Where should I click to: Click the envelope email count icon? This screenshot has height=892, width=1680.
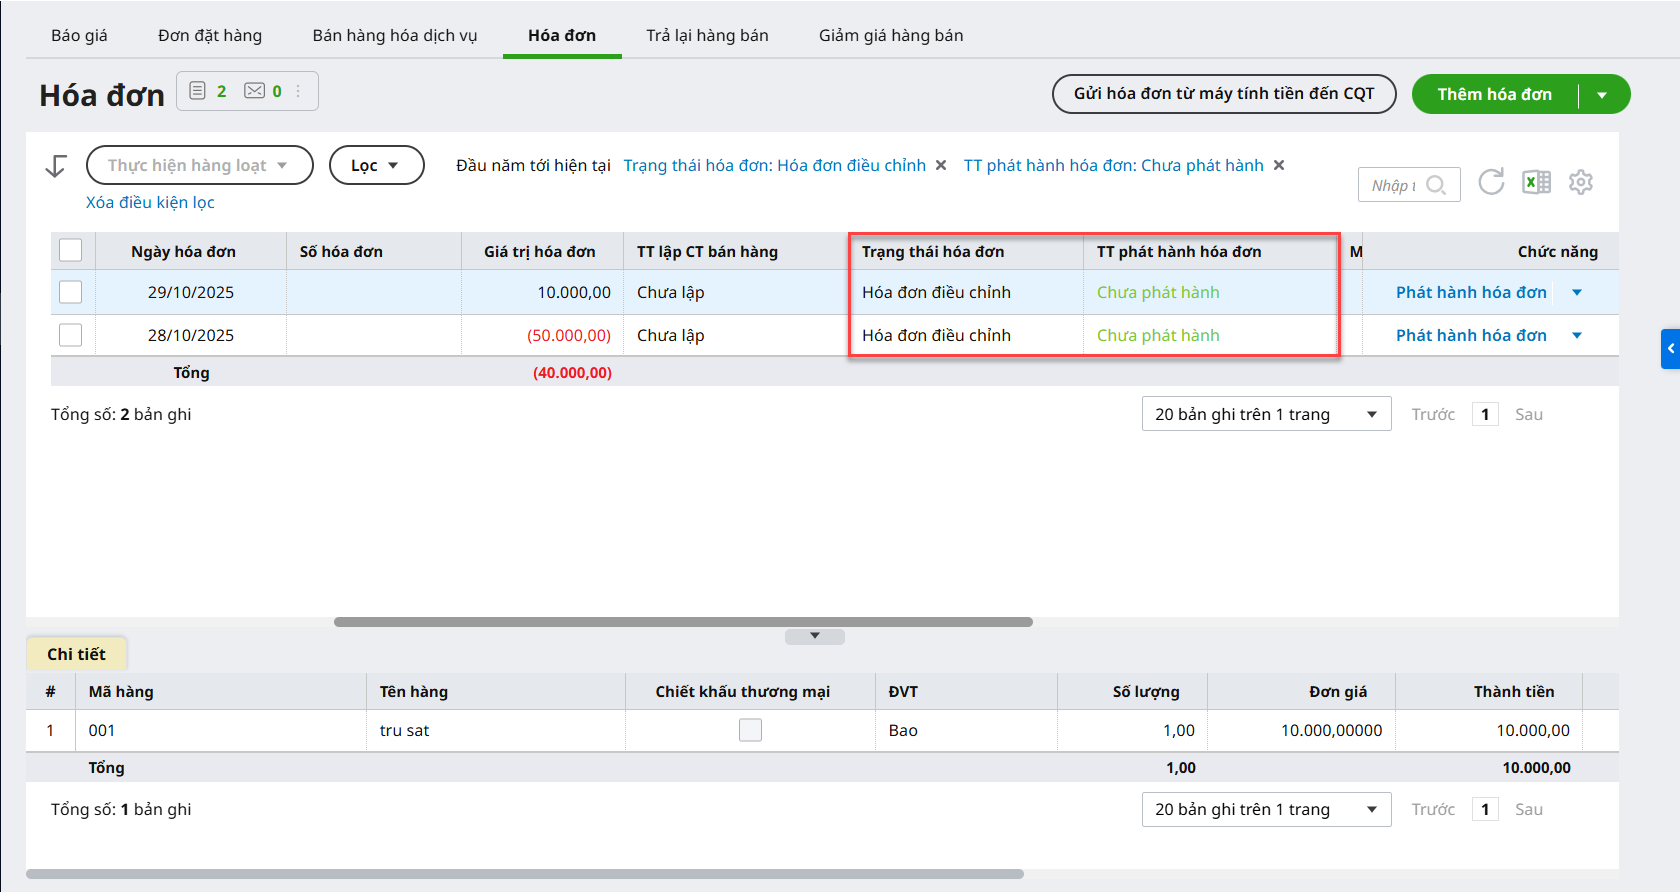(255, 91)
